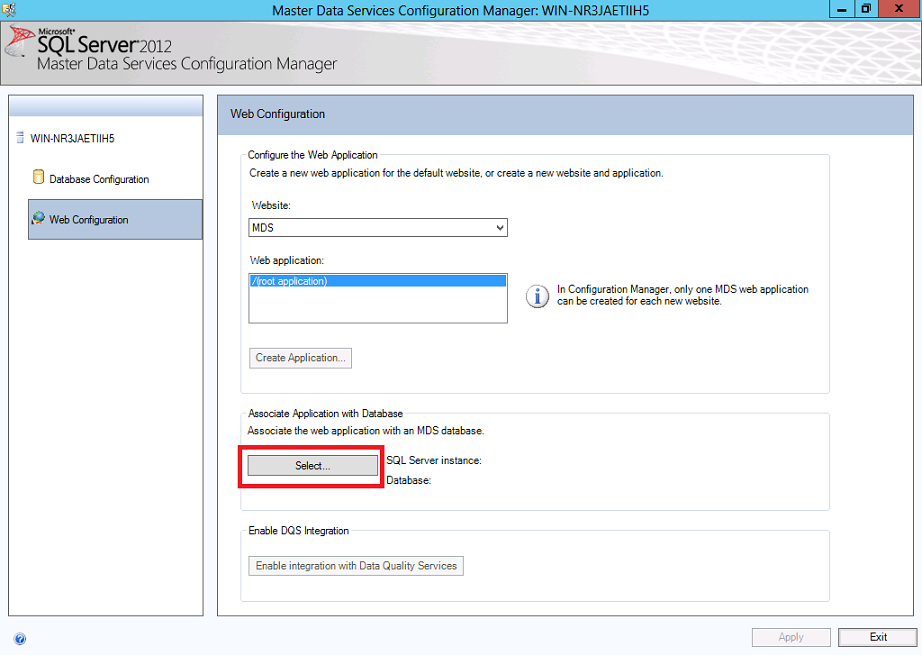Click the 'Configure the Web Application' group title
Image resolution: width=922 pixels, height=656 pixels.
click(x=312, y=155)
